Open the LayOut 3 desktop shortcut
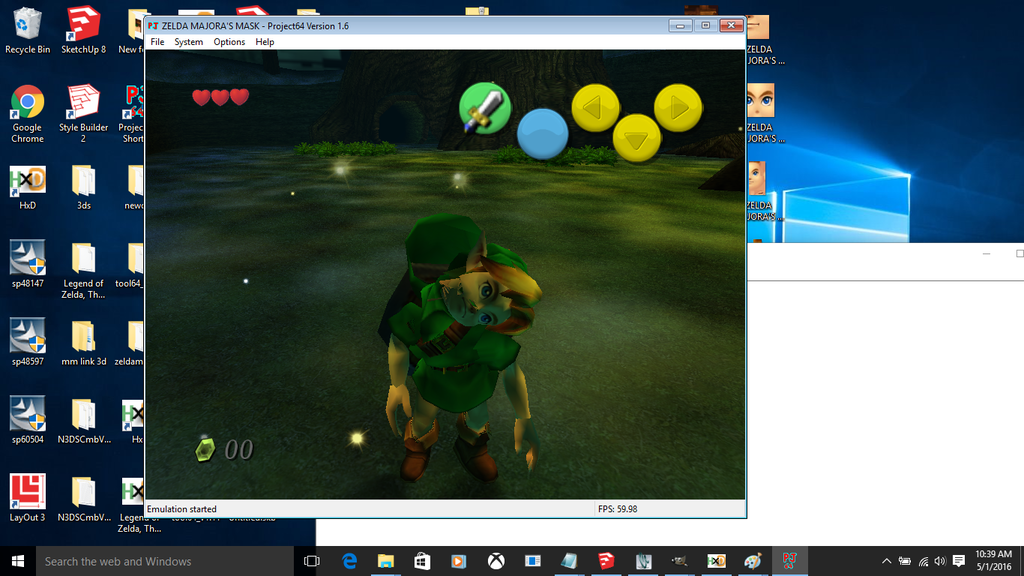 tap(27, 495)
